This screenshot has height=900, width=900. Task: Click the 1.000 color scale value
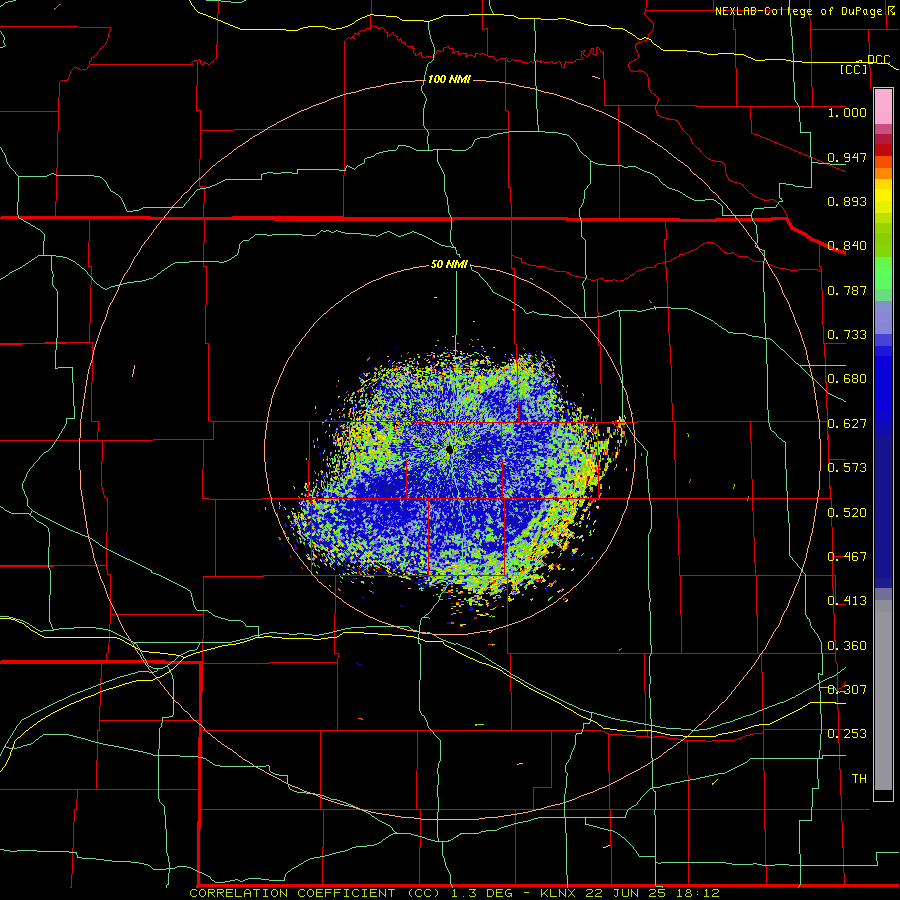coord(847,112)
